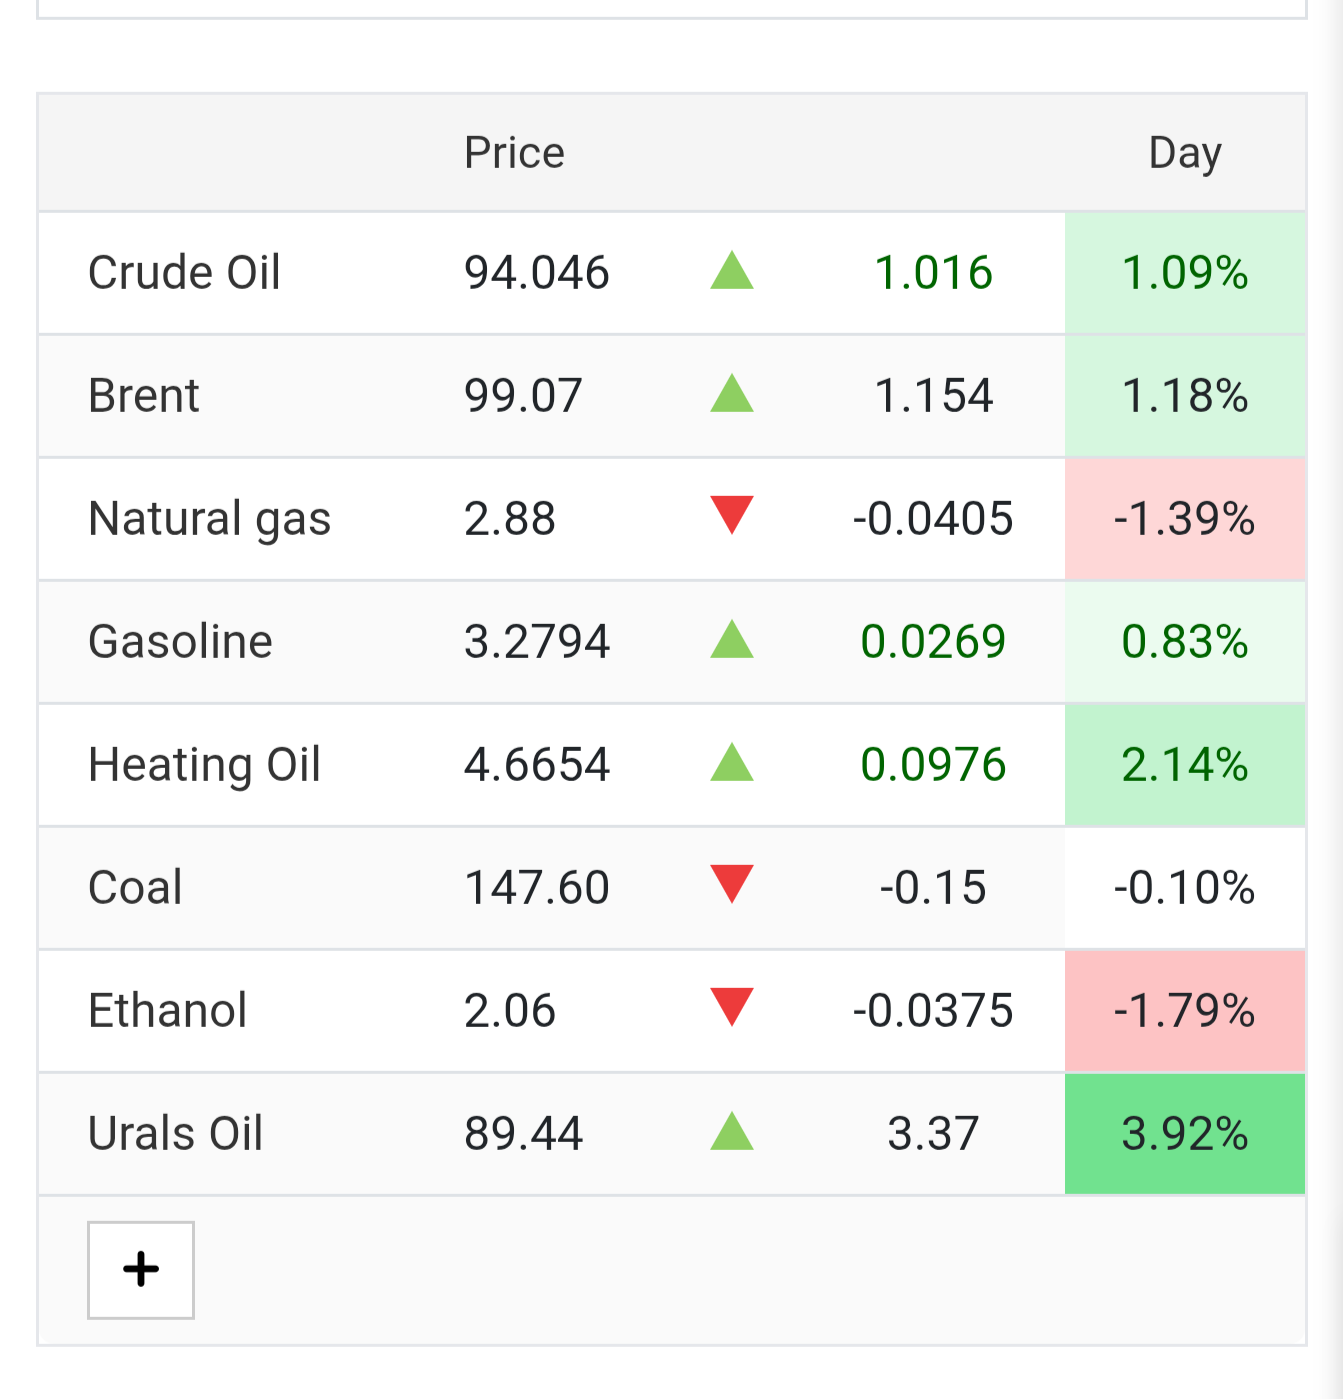Click the 3.92% day change cell
The width and height of the screenshot is (1343, 1399).
click(1185, 1134)
